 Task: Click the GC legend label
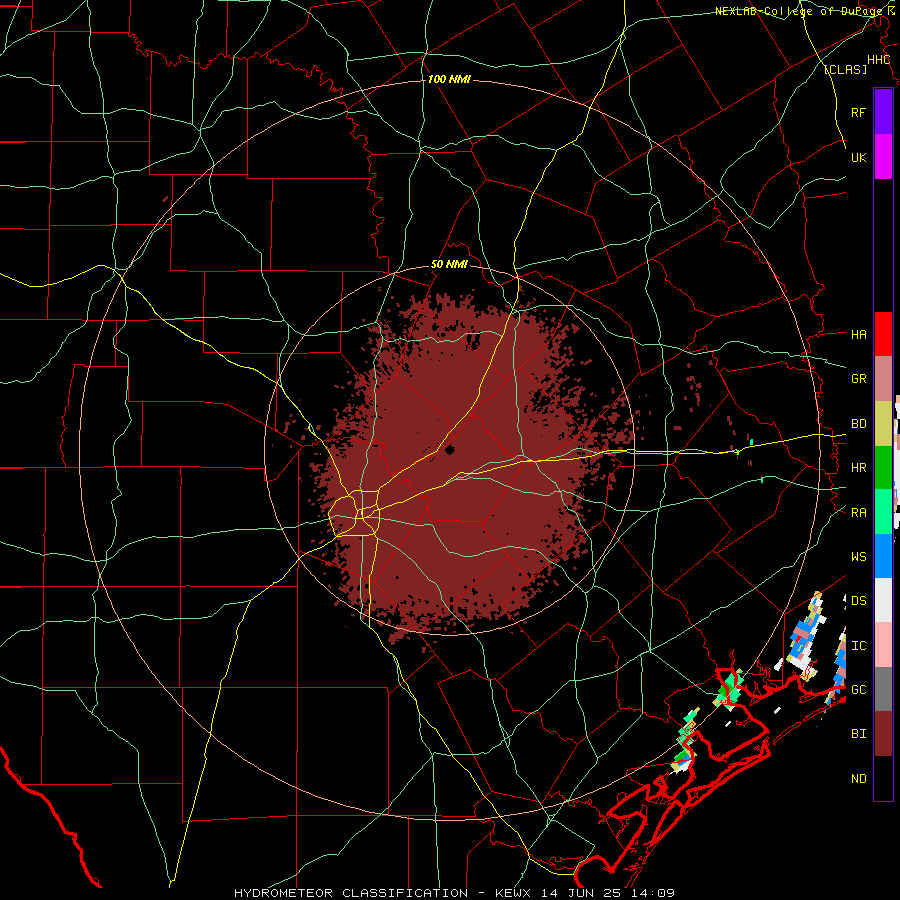pos(858,689)
